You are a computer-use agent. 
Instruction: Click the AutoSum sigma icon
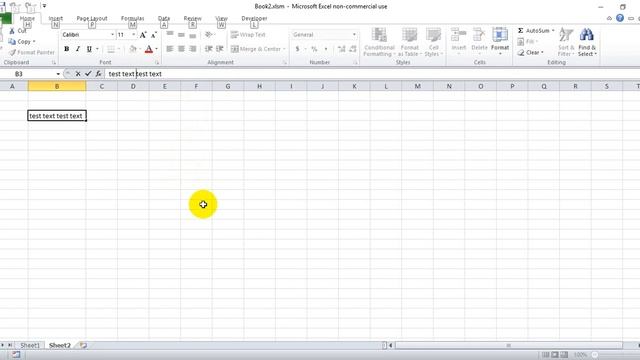click(x=521, y=31)
